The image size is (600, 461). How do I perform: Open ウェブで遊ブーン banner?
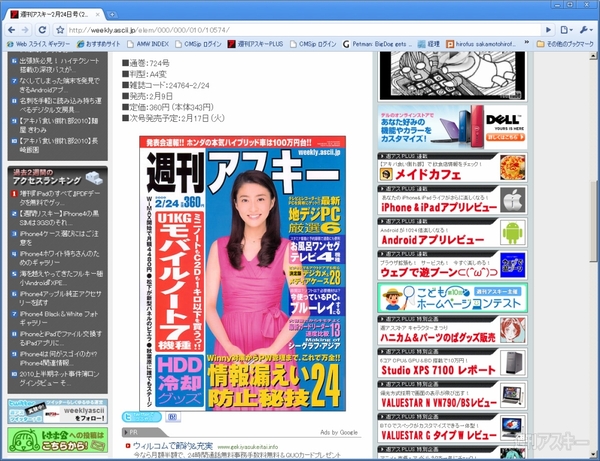click(452, 265)
